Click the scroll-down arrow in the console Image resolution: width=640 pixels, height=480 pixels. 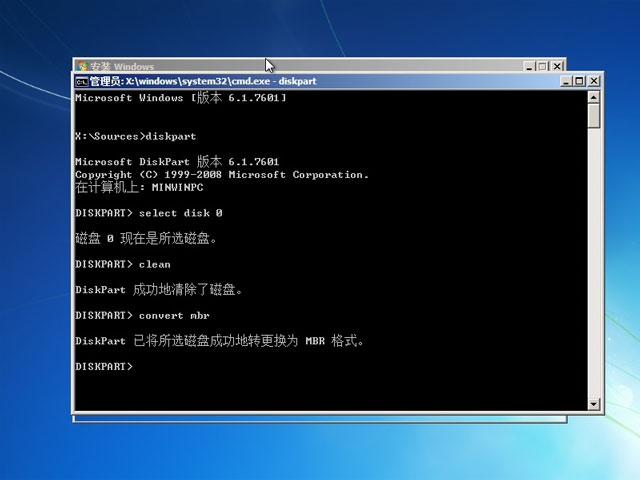pyautogui.click(x=593, y=404)
